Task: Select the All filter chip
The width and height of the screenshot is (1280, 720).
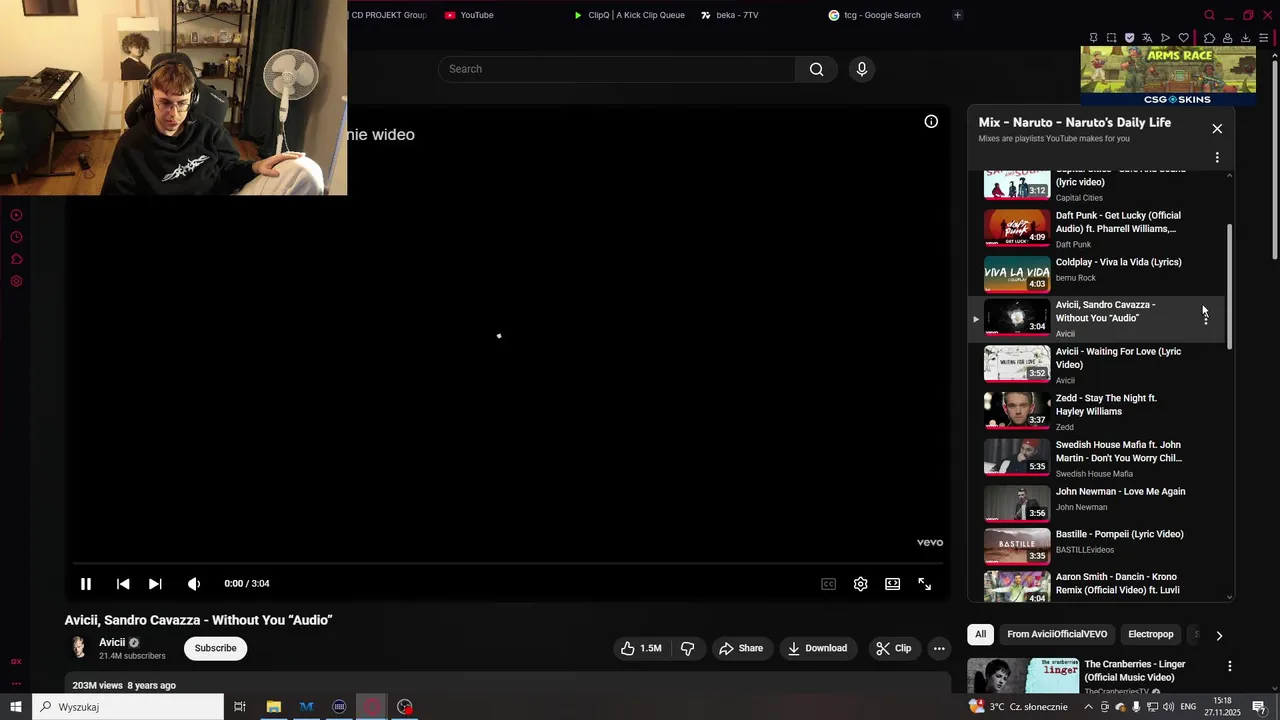Action: [x=981, y=634]
